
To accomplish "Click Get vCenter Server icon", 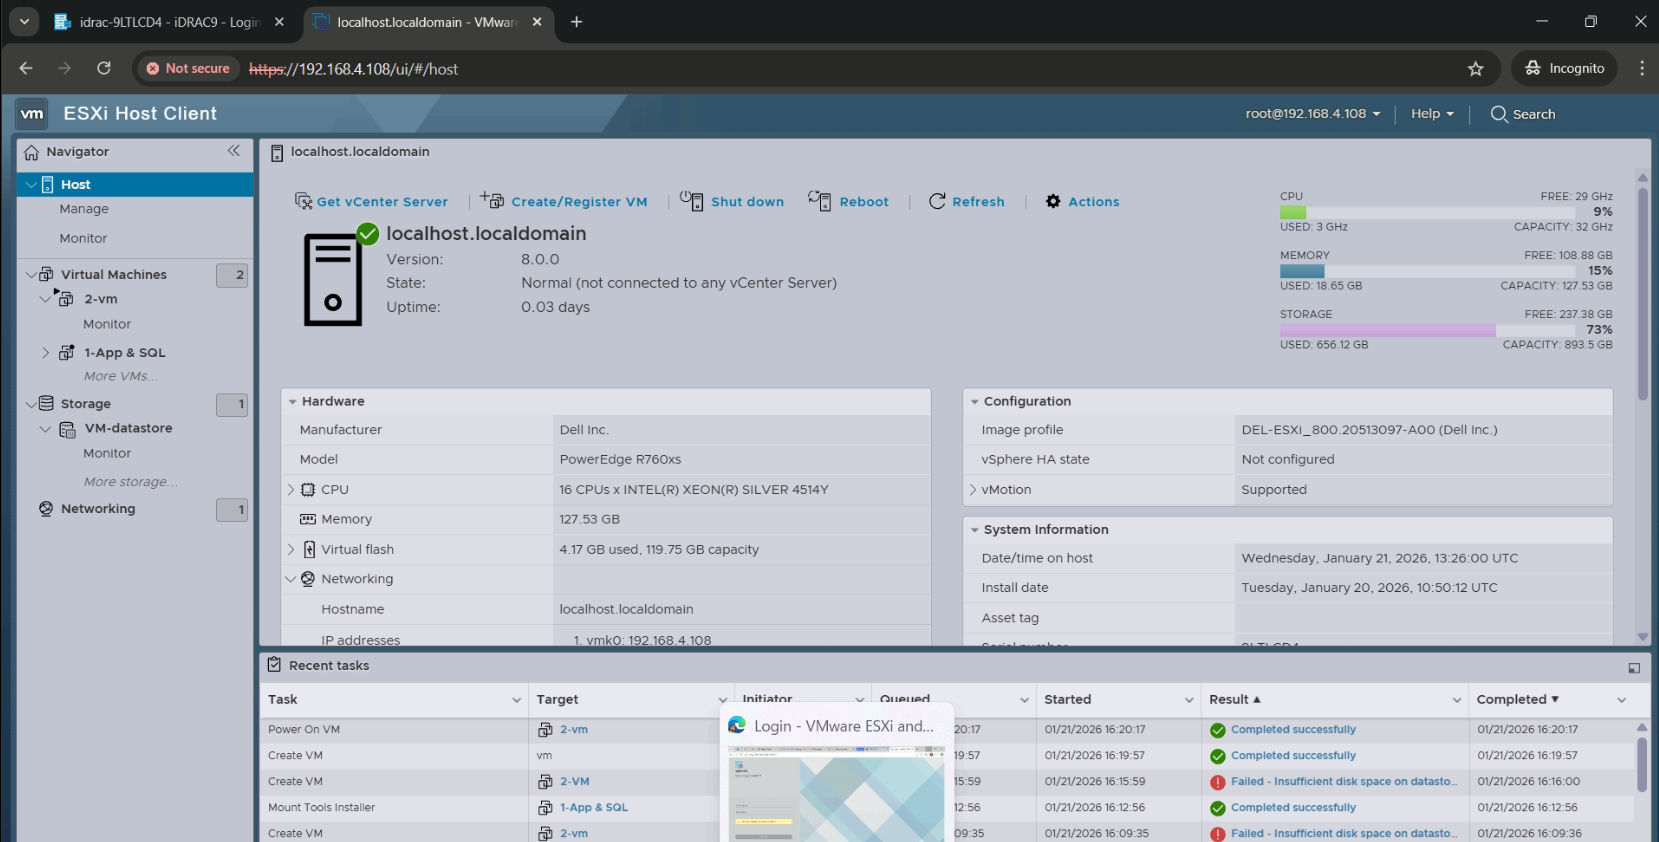I will tap(303, 201).
